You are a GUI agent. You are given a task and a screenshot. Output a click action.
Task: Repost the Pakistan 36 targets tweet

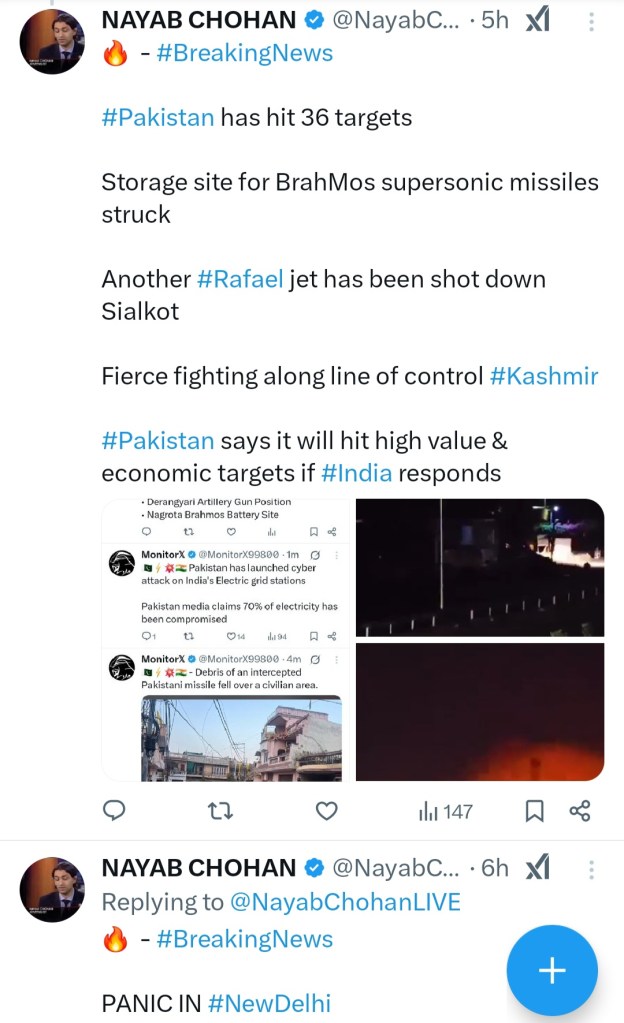pyautogui.click(x=221, y=811)
